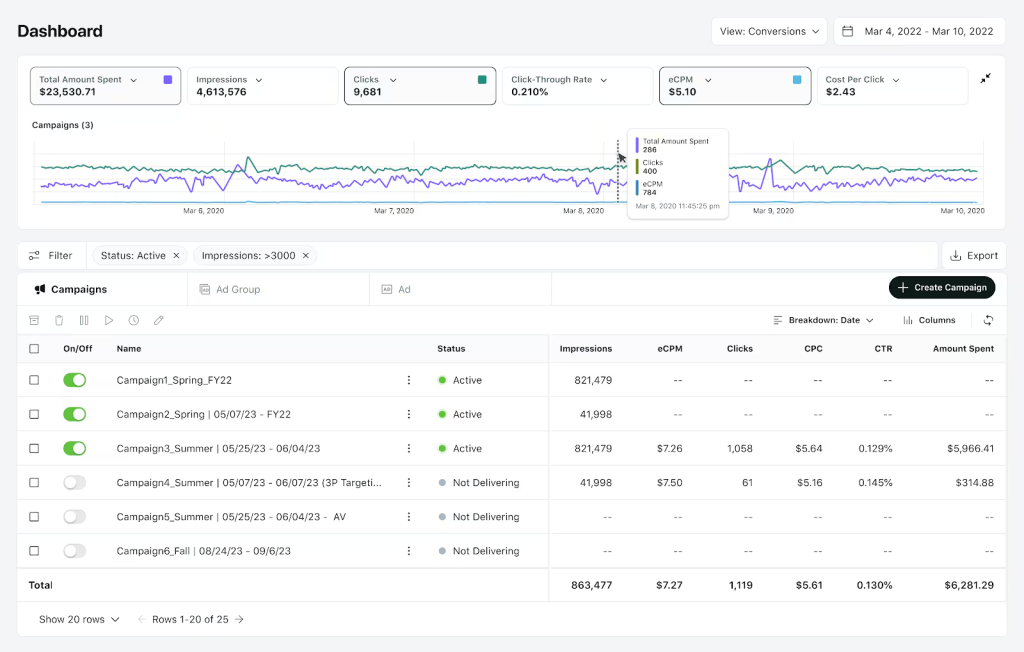Click the purple Total Amount Spent swatch
This screenshot has width=1024, height=652.
167,80
